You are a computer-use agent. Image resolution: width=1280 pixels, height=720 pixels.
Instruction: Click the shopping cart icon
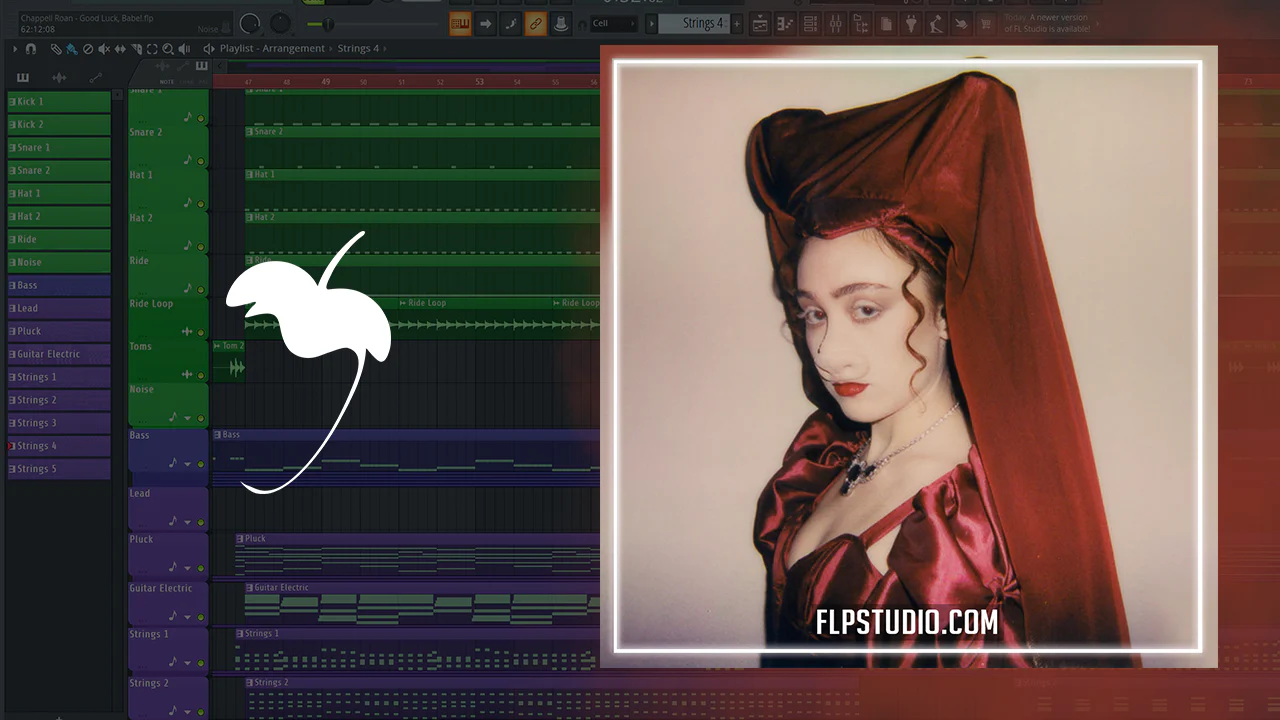pos(986,23)
